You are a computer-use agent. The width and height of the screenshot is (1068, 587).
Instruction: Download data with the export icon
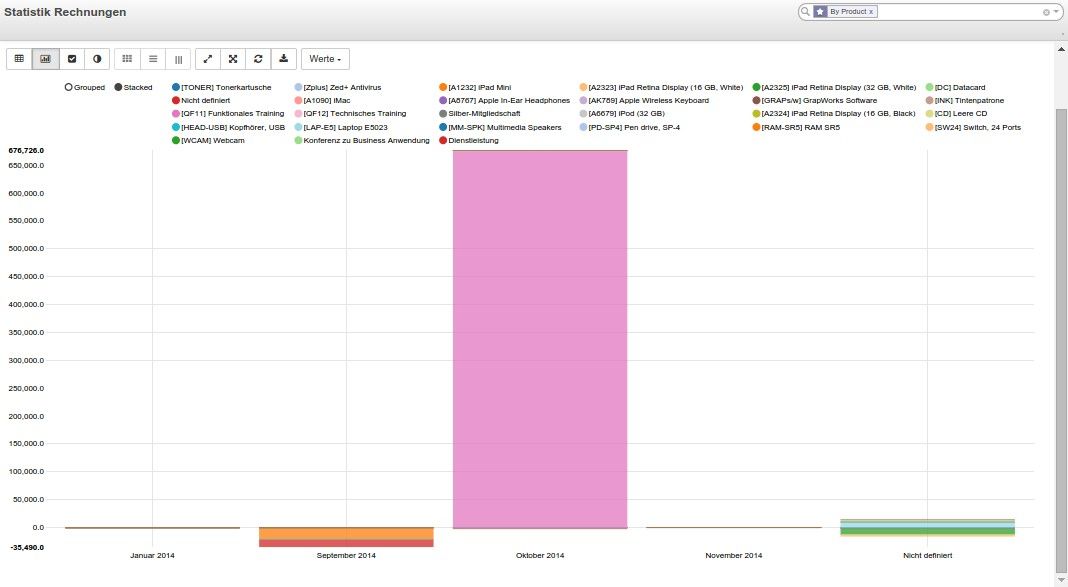pos(284,59)
